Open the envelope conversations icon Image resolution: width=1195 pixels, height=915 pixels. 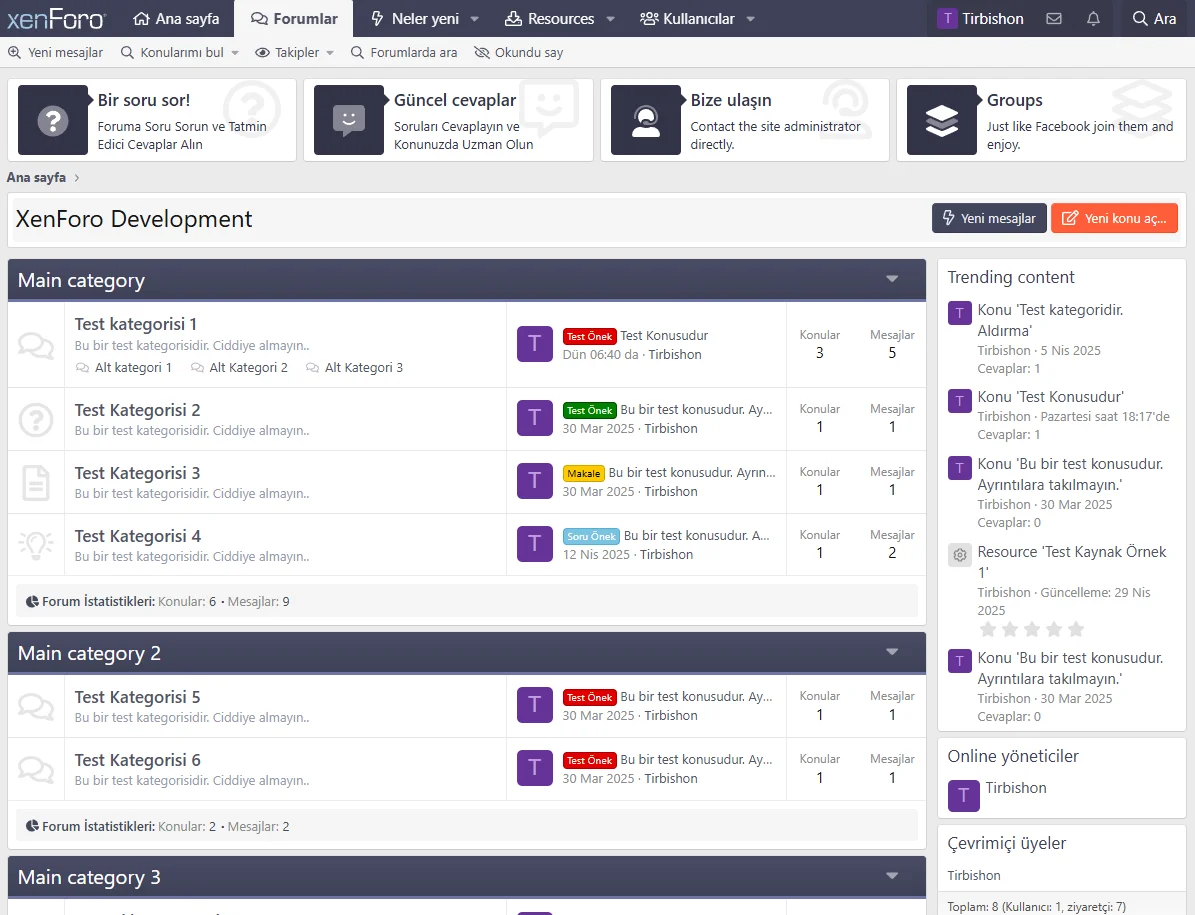1053,19
